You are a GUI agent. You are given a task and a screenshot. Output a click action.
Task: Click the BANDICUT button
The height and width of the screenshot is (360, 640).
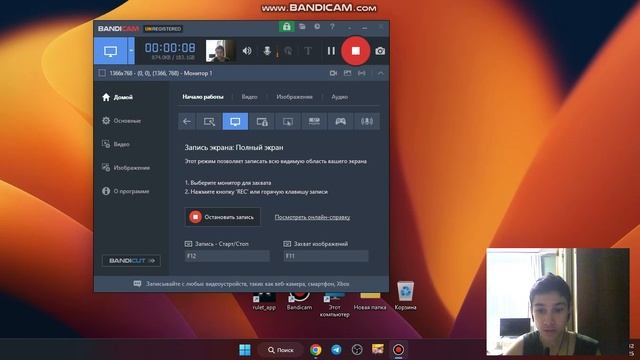(x=131, y=260)
